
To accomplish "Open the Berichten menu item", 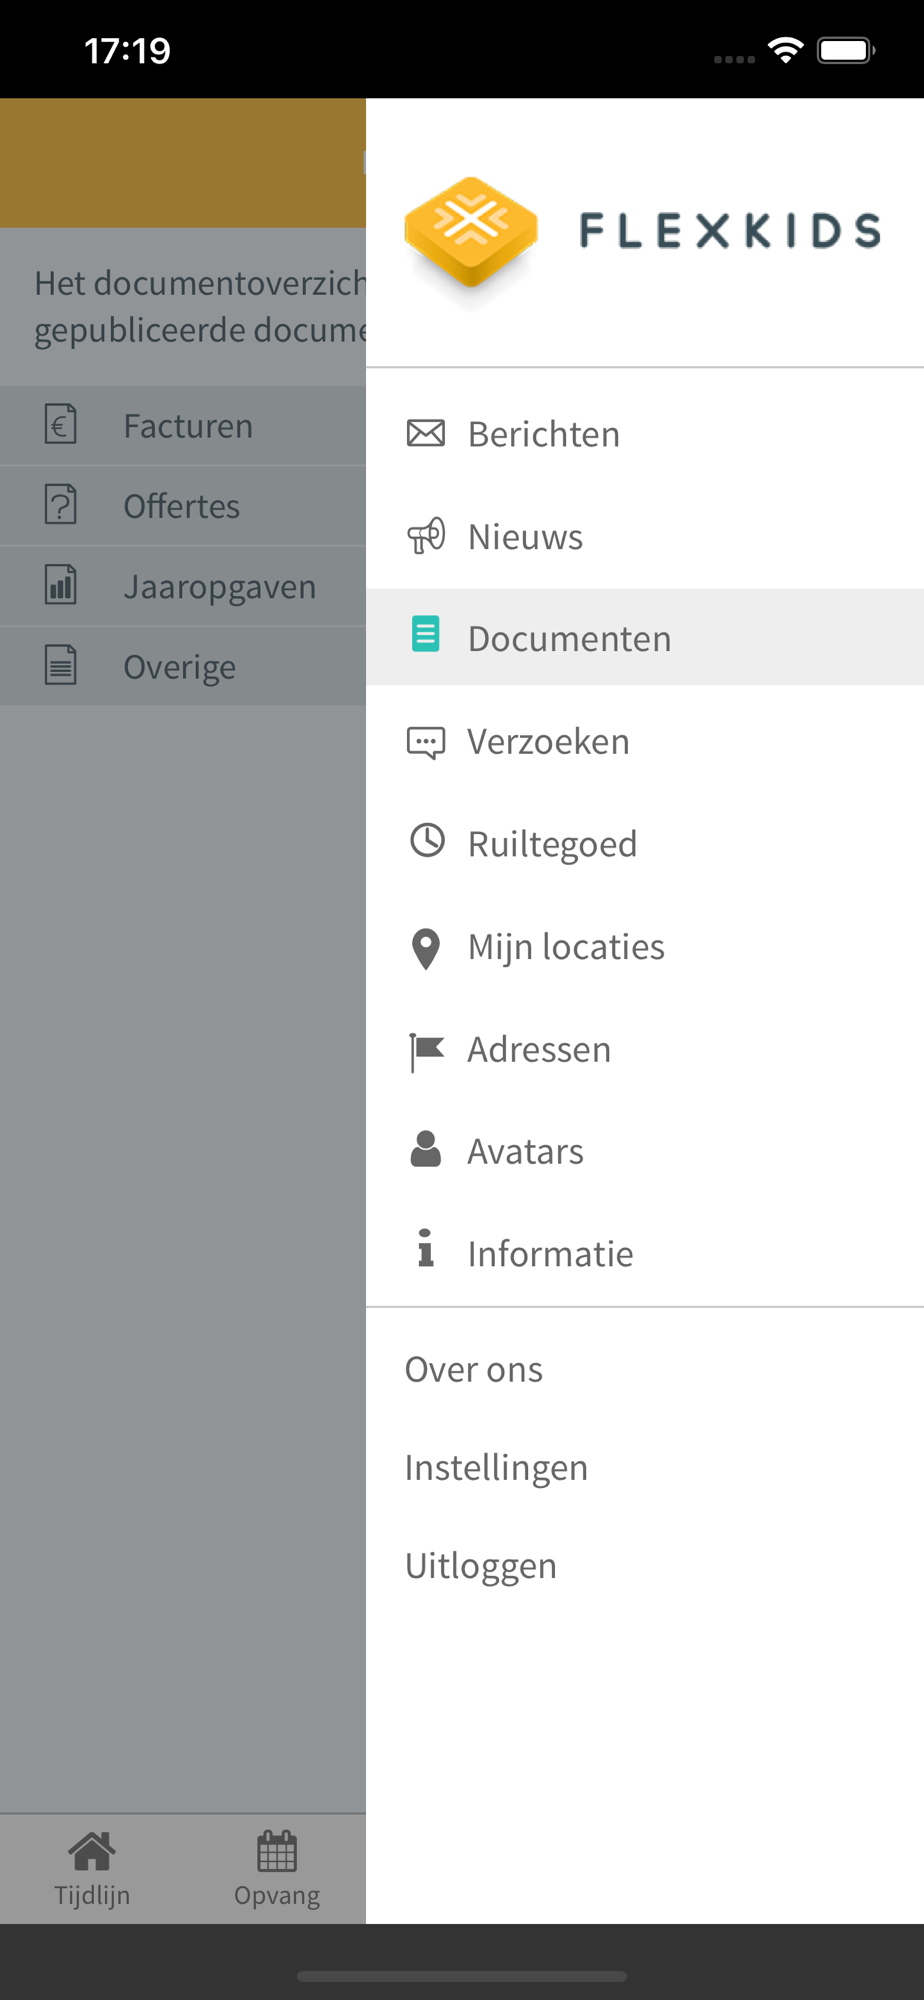I will click(645, 434).
